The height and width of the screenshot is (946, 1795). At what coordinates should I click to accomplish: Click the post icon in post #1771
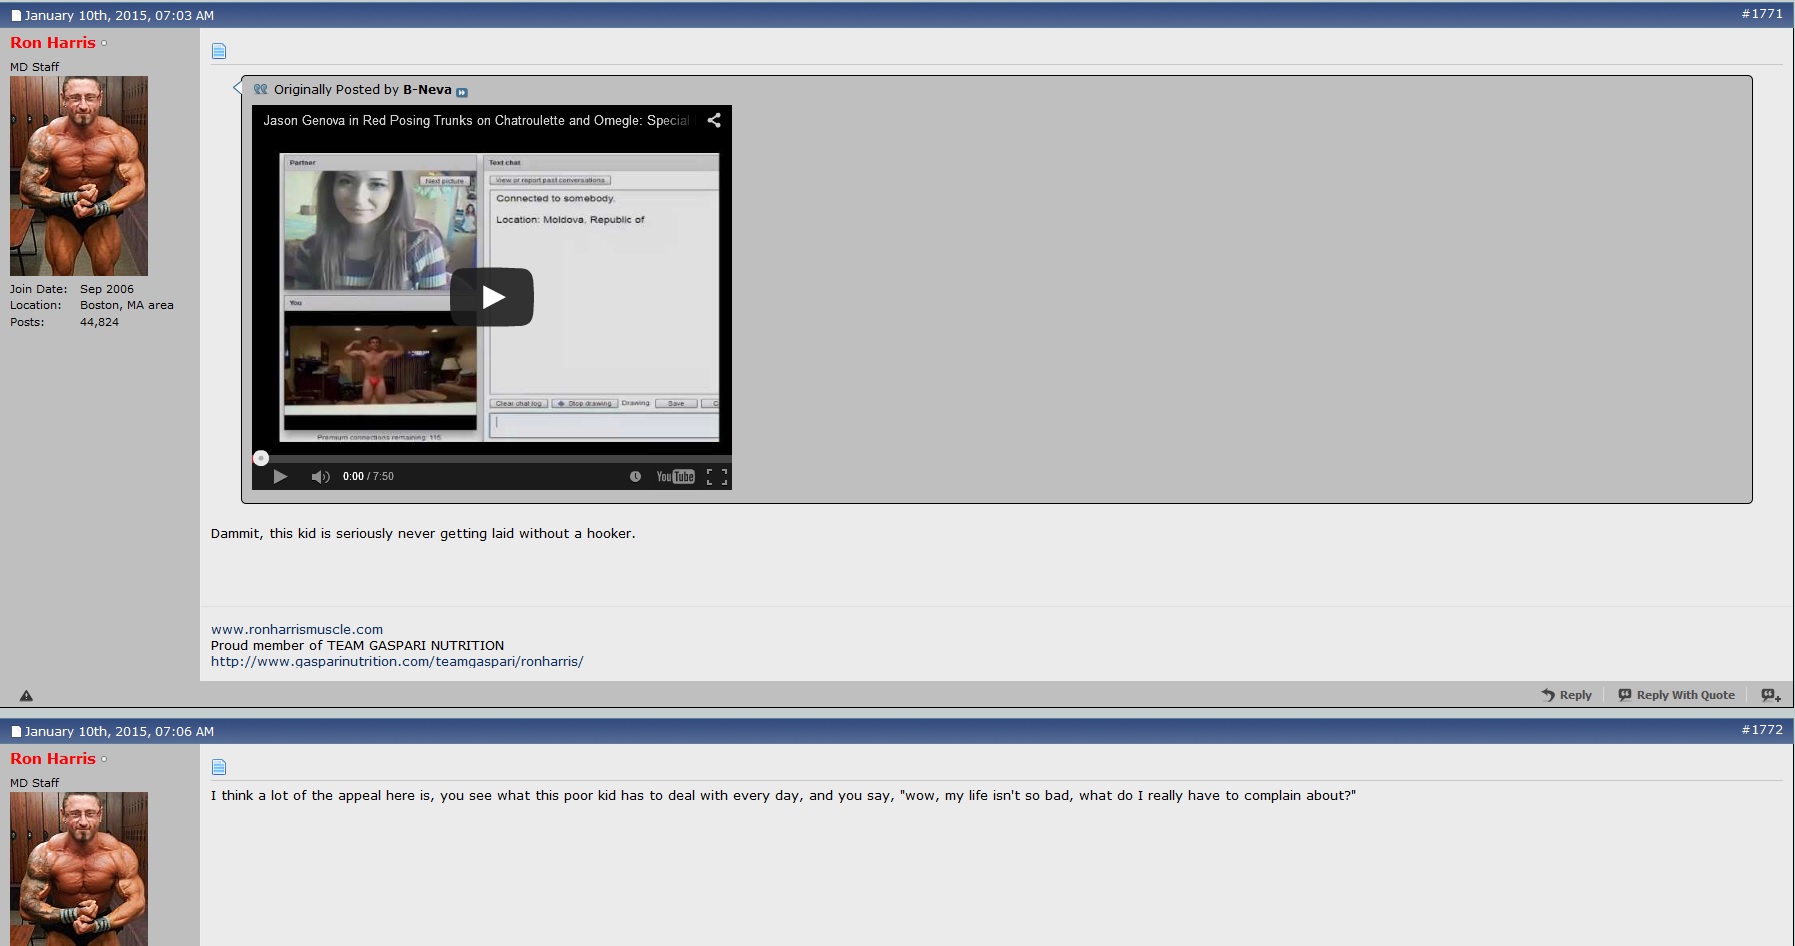pyautogui.click(x=219, y=51)
